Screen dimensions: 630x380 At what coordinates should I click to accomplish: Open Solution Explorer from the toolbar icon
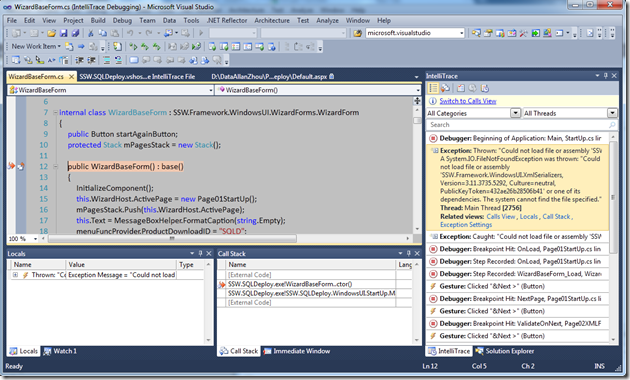coord(476,33)
